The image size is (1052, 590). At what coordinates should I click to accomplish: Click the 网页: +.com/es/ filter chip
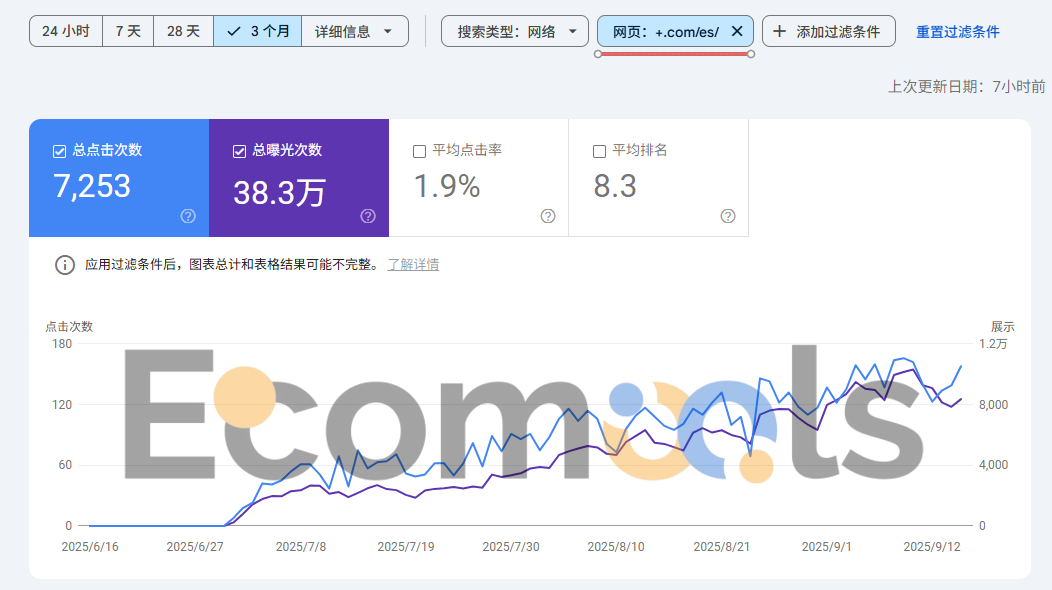(665, 31)
